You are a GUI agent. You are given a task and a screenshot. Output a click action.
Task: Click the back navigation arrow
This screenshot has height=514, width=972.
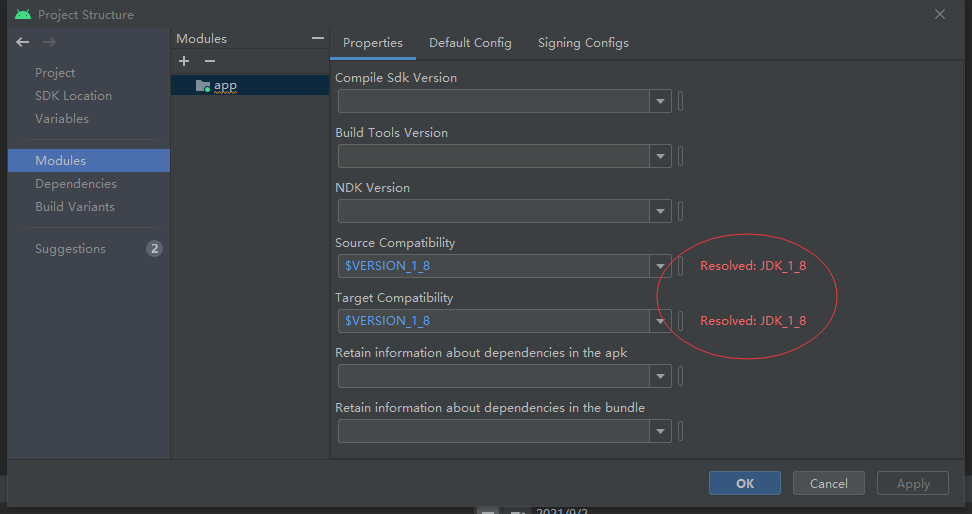point(23,42)
